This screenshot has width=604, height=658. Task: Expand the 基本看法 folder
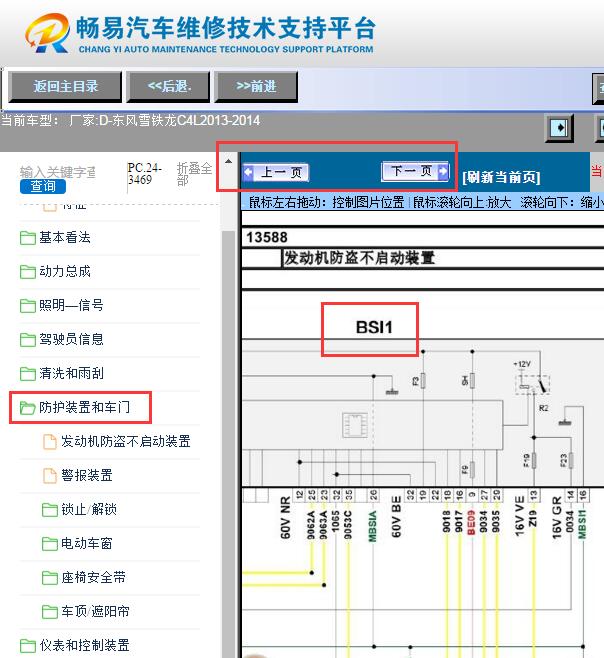click(x=65, y=238)
